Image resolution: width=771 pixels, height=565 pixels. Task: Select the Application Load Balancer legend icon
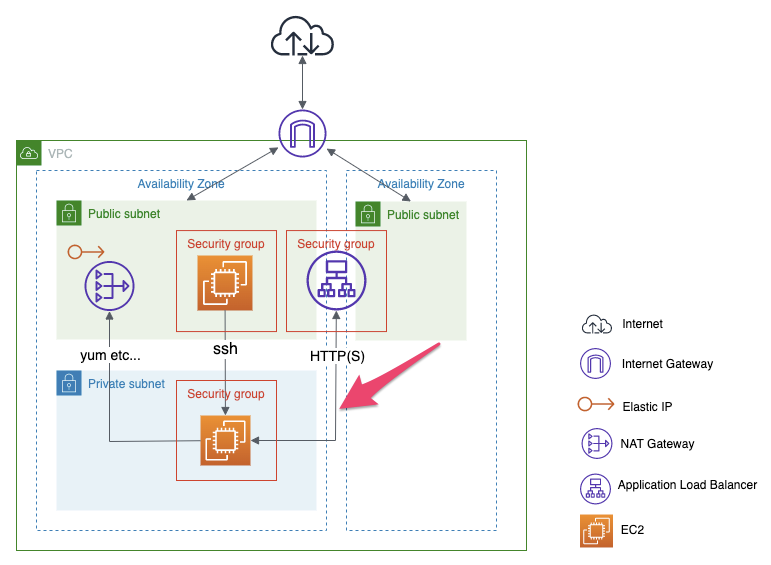point(596,486)
